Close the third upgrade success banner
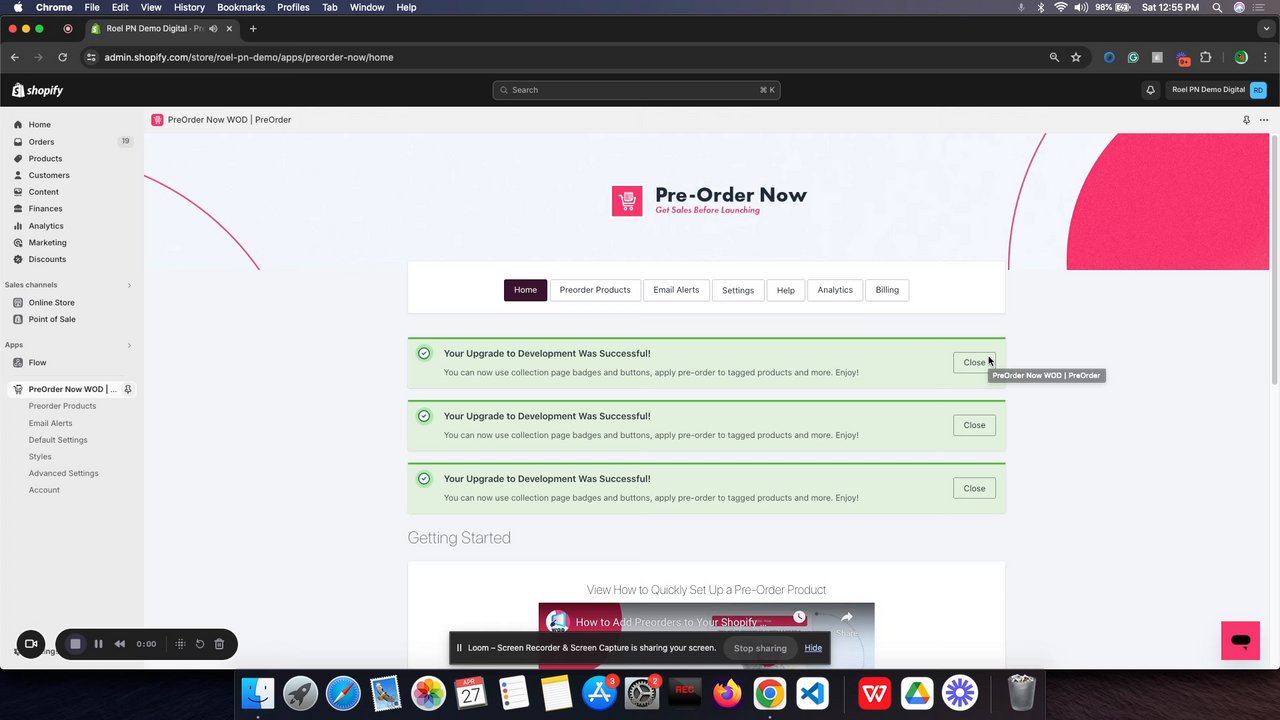1280x720 pixels. coord(974,488)
